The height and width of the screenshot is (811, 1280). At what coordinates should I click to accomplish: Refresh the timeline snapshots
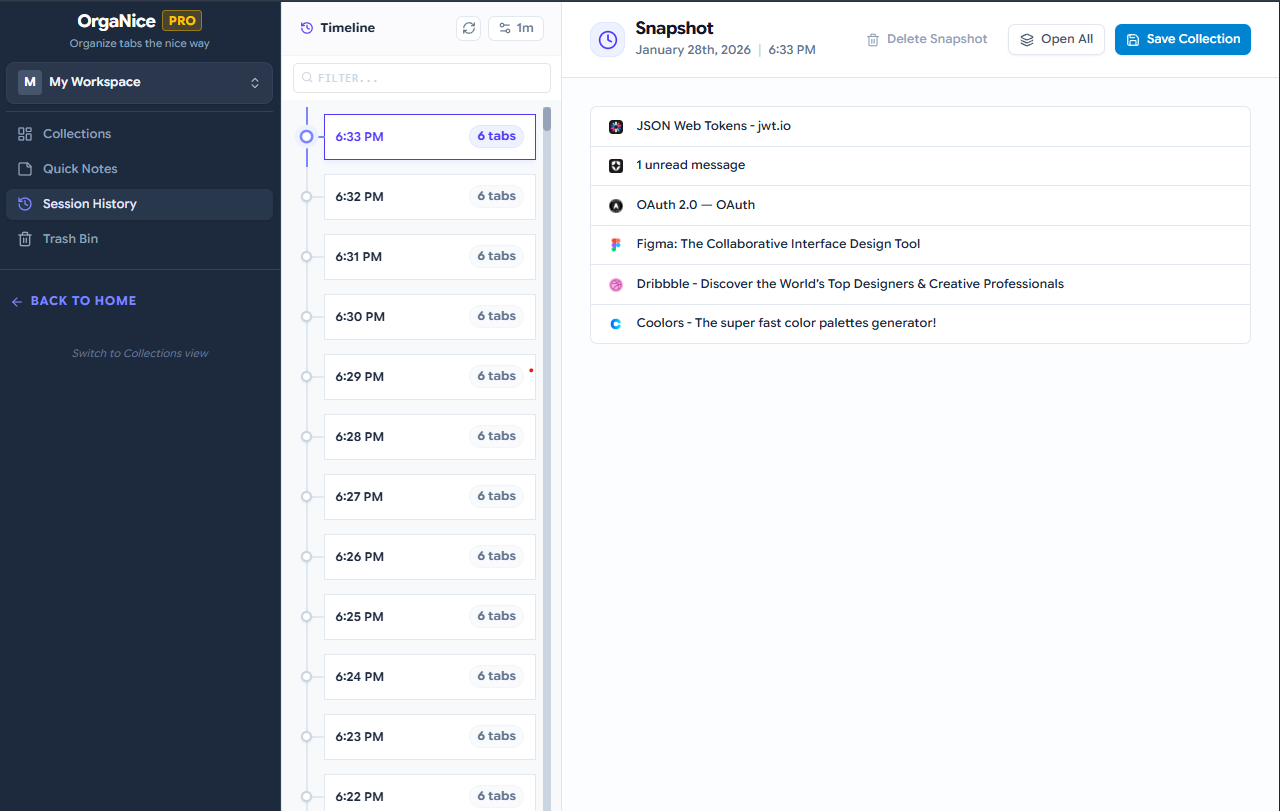pos(468,28)
